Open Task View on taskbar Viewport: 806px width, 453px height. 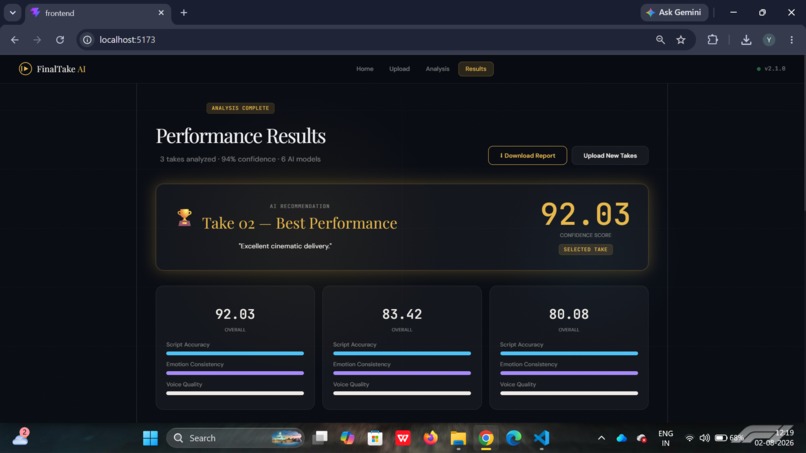[320, 438]
